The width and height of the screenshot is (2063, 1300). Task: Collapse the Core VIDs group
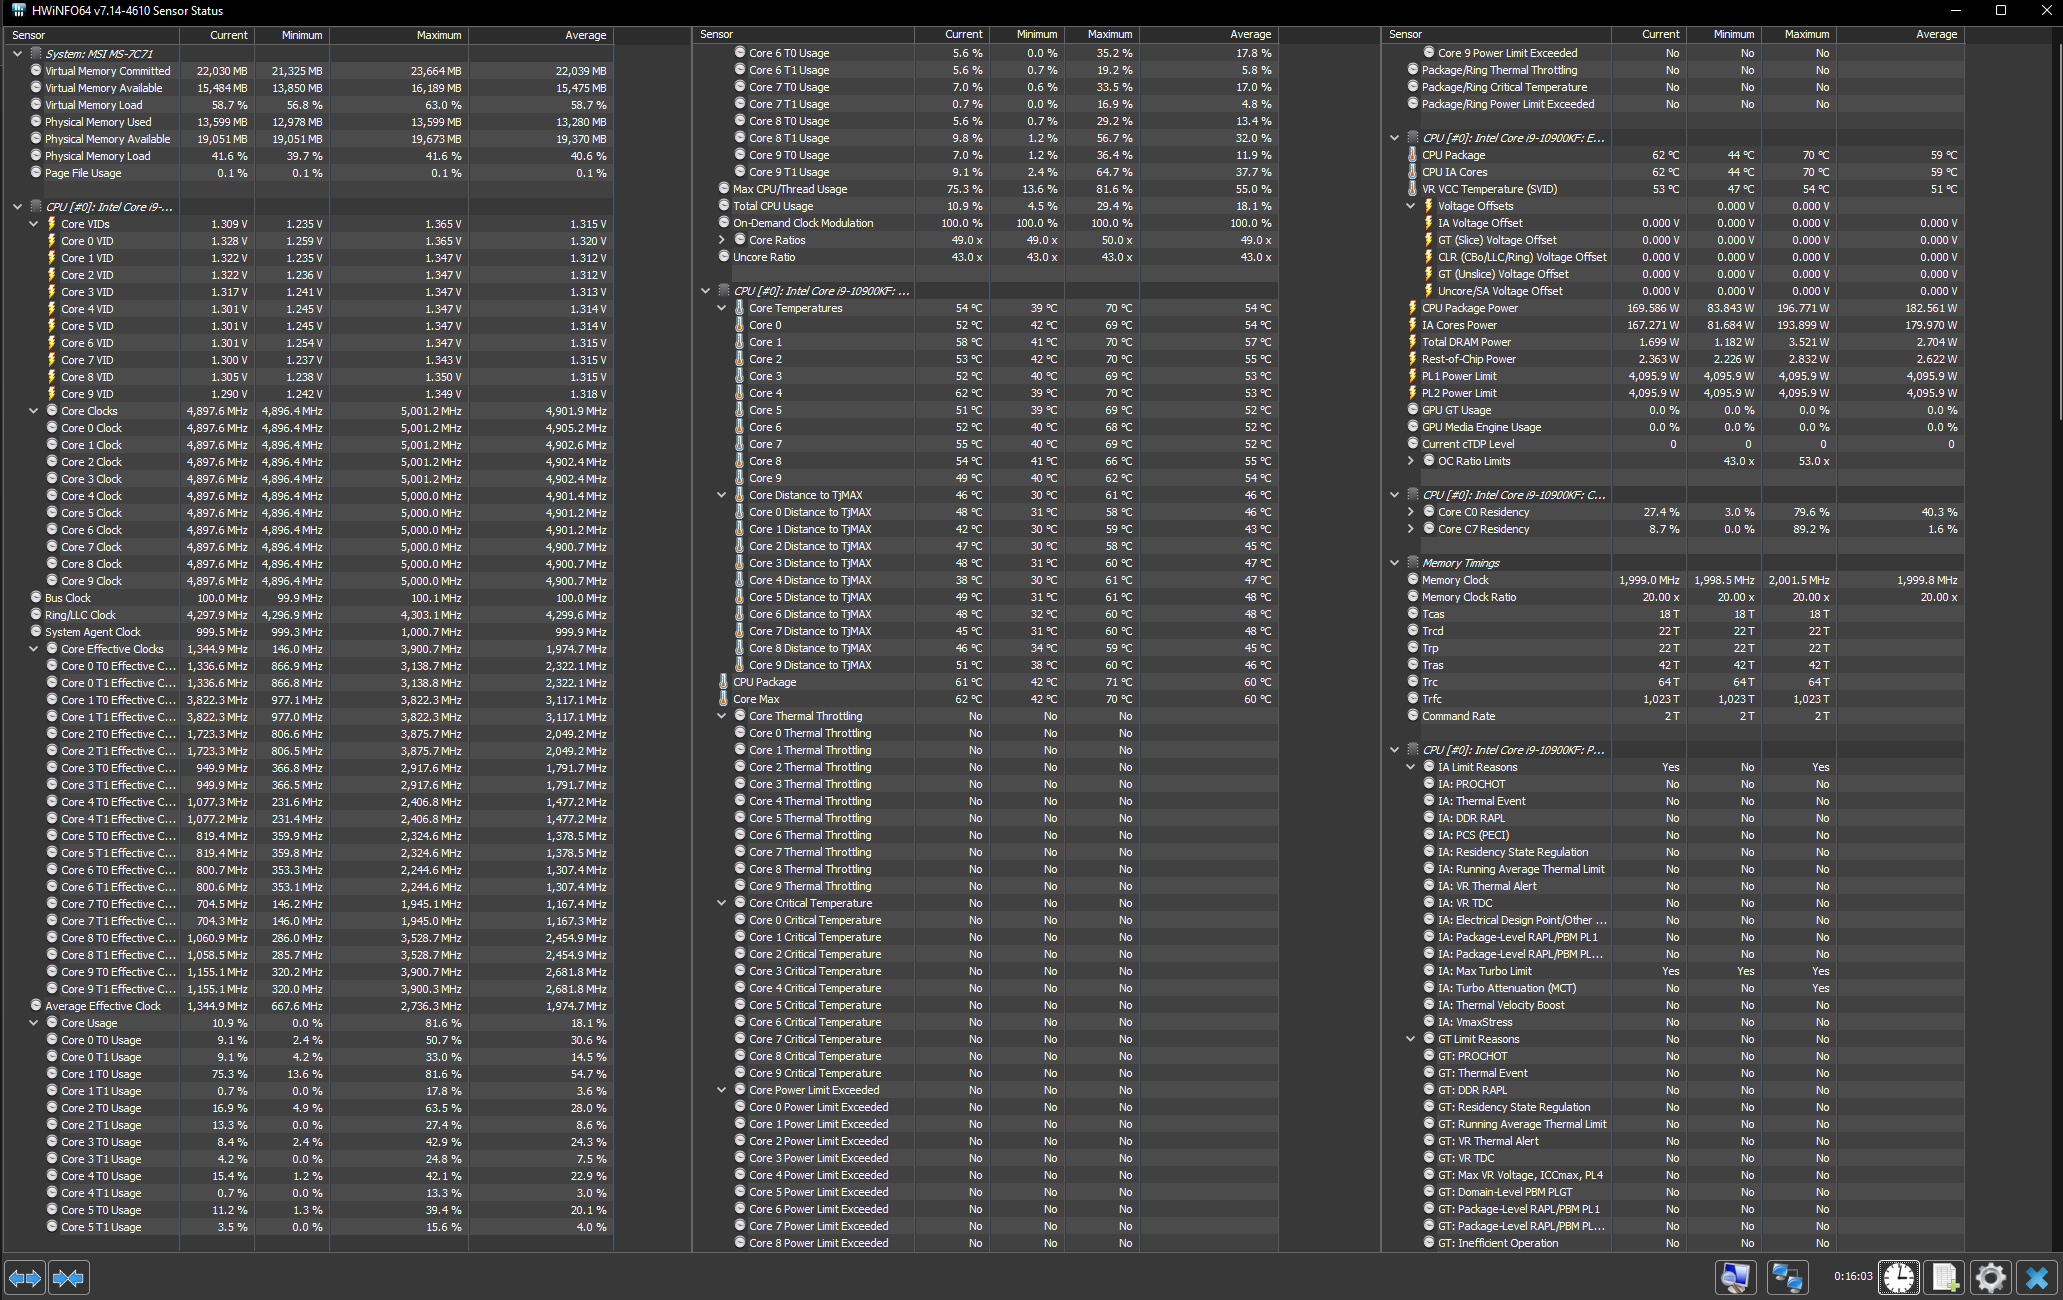[x=33, y=224]
